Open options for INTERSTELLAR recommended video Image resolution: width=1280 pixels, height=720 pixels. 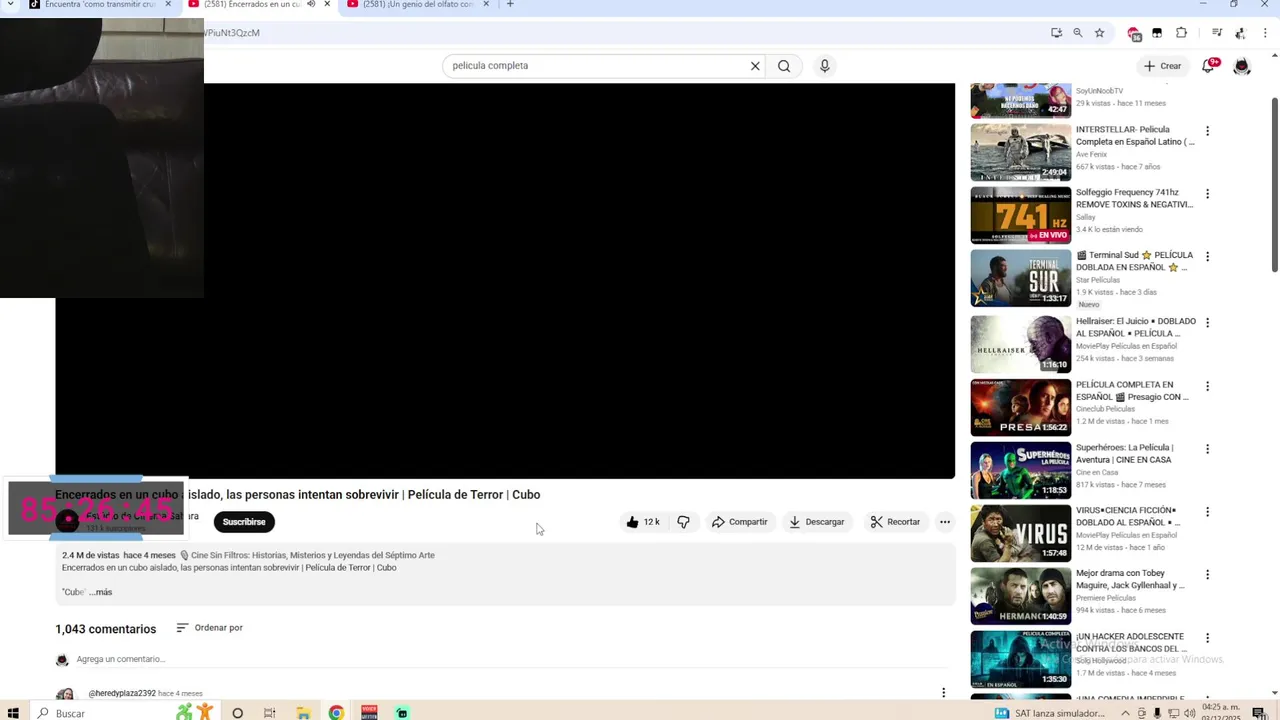click(x=1207, y=131)
